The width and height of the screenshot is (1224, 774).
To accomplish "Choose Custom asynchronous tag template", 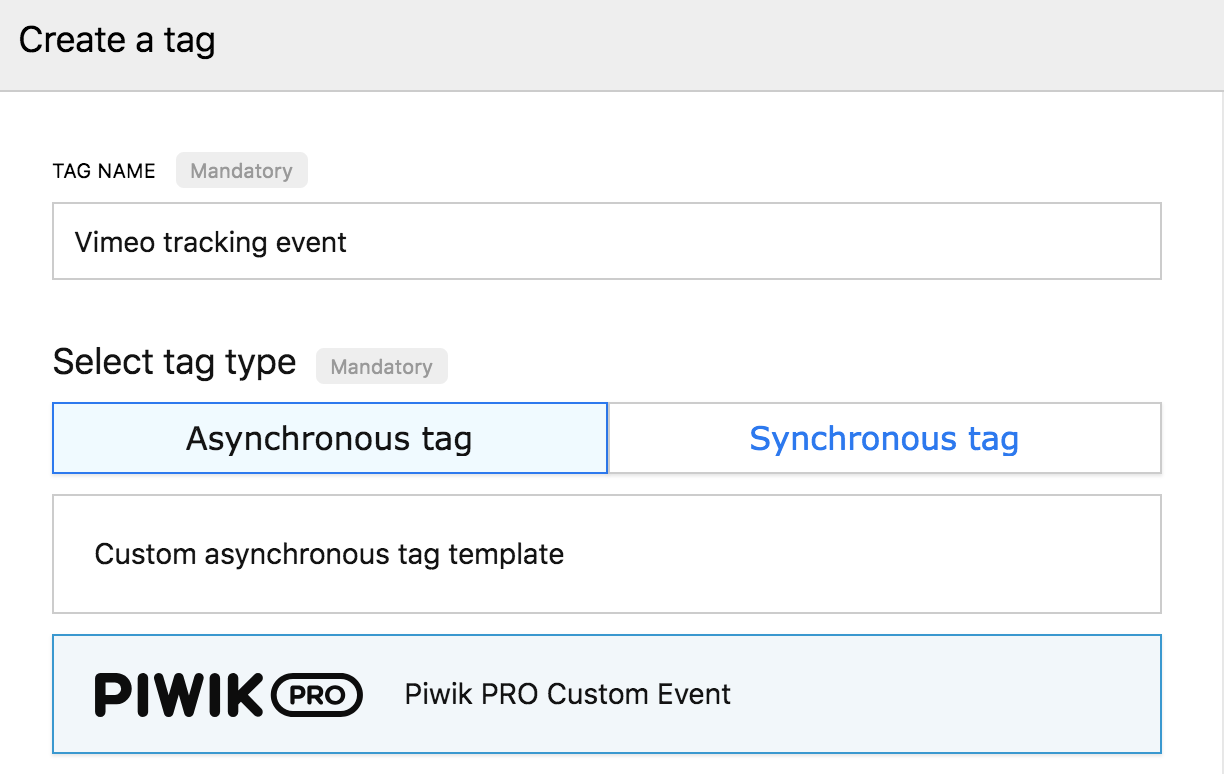I will (607, 554).
